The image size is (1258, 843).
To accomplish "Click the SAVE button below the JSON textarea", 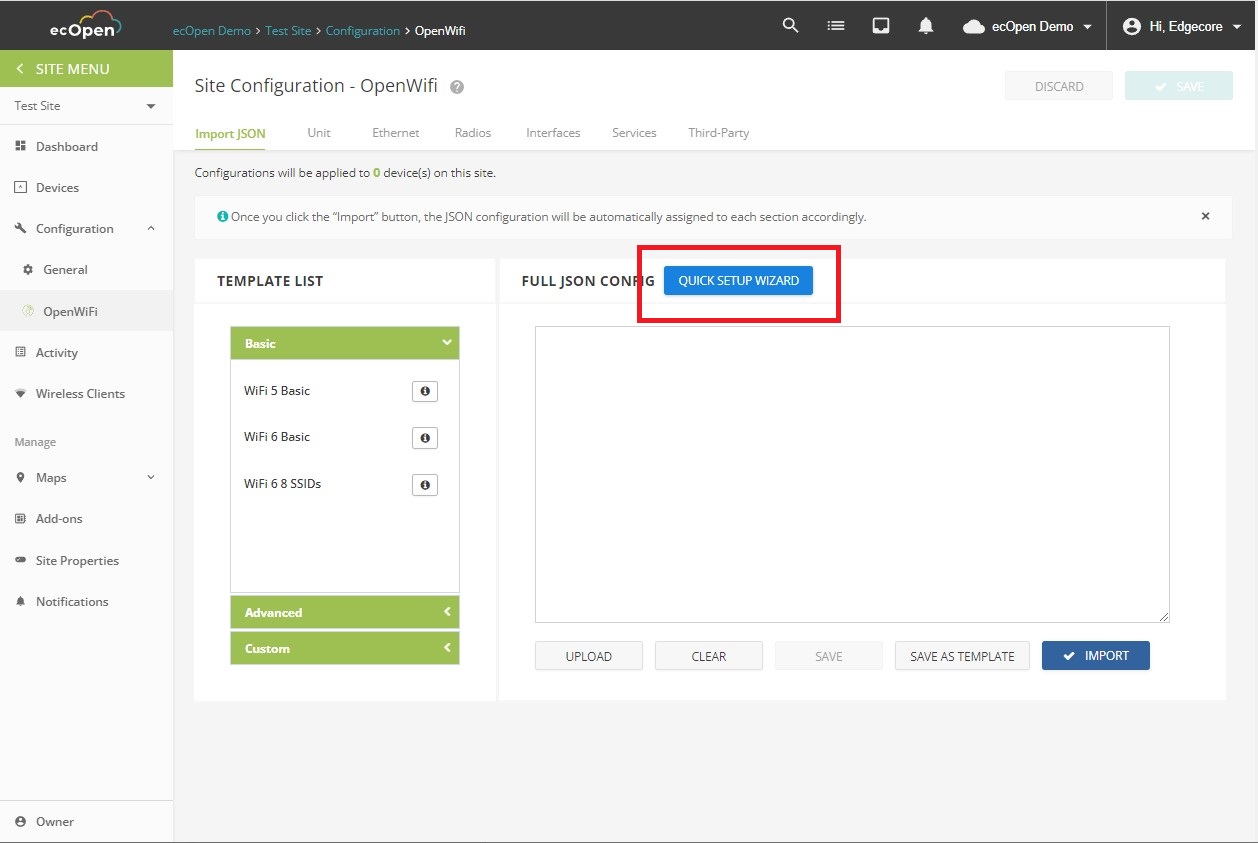I will [829, 656].
